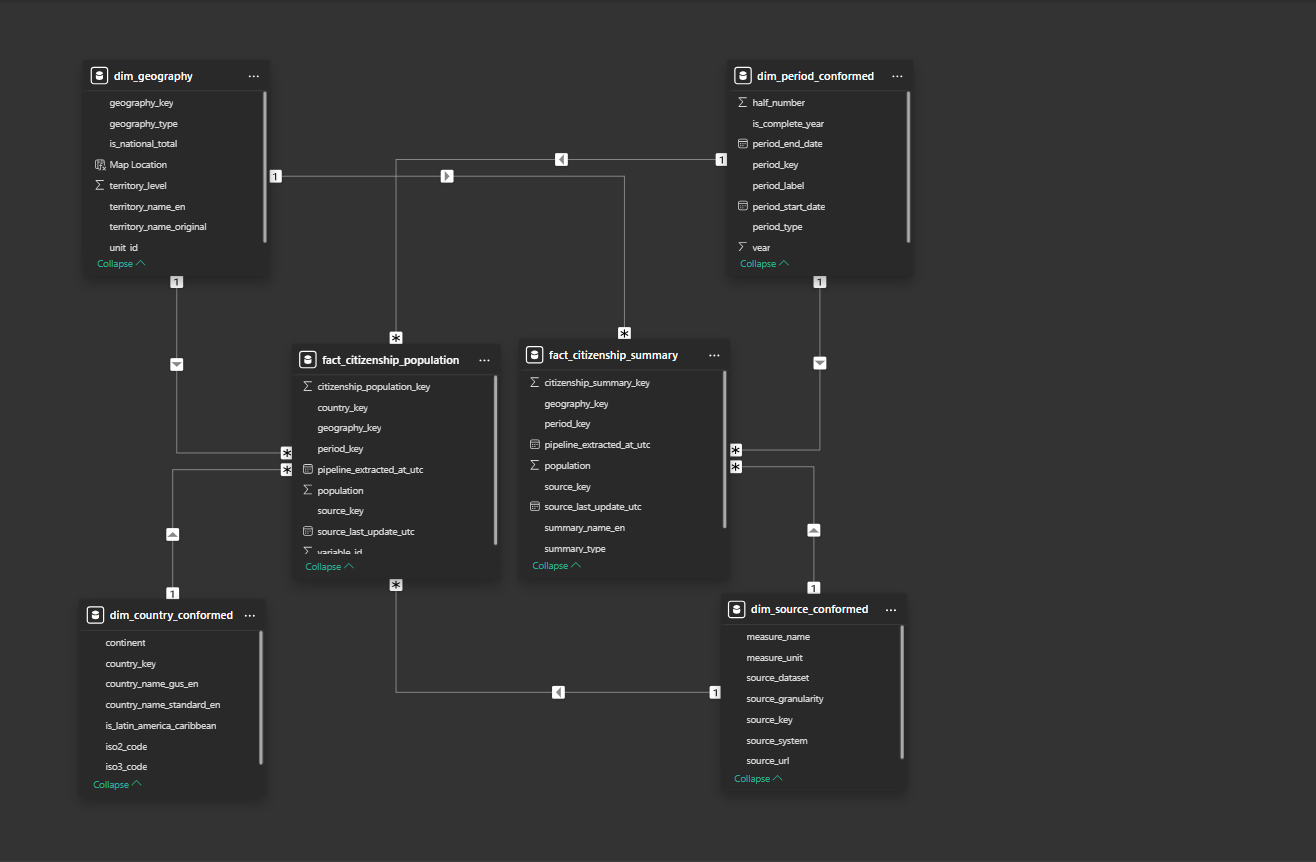Click filter arrow below dim_geography table
The width and height of the screenshot is (1316, 862).
point(177,364)
